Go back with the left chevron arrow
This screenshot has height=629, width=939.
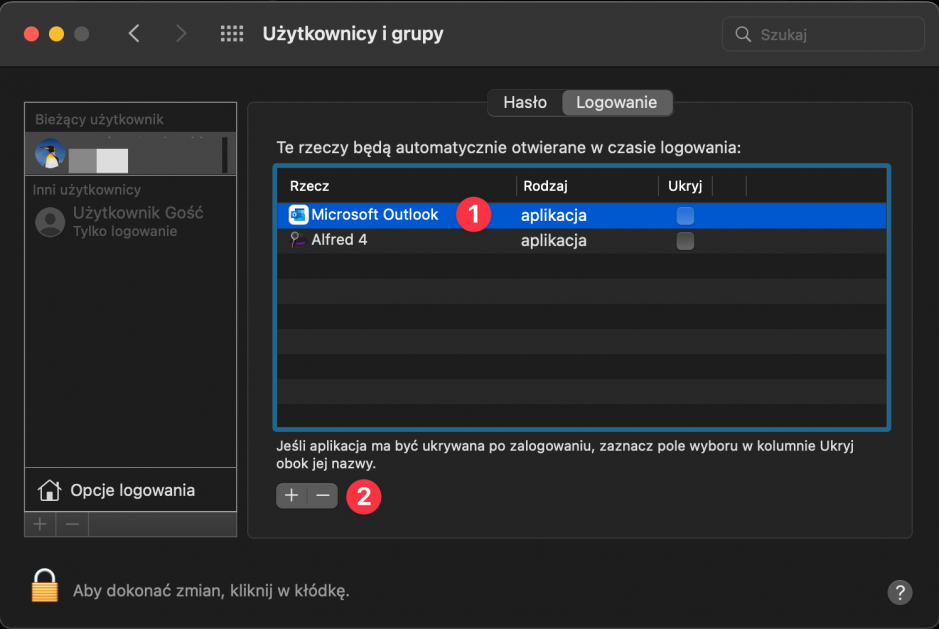pyautogui.click(x=134, y=34)
